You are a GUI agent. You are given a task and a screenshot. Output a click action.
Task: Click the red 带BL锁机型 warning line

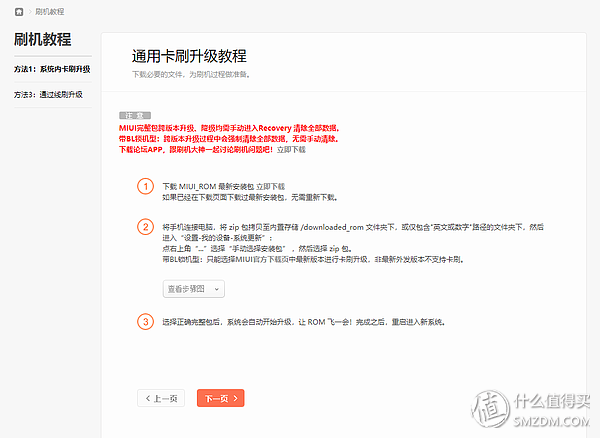(228, 139)
